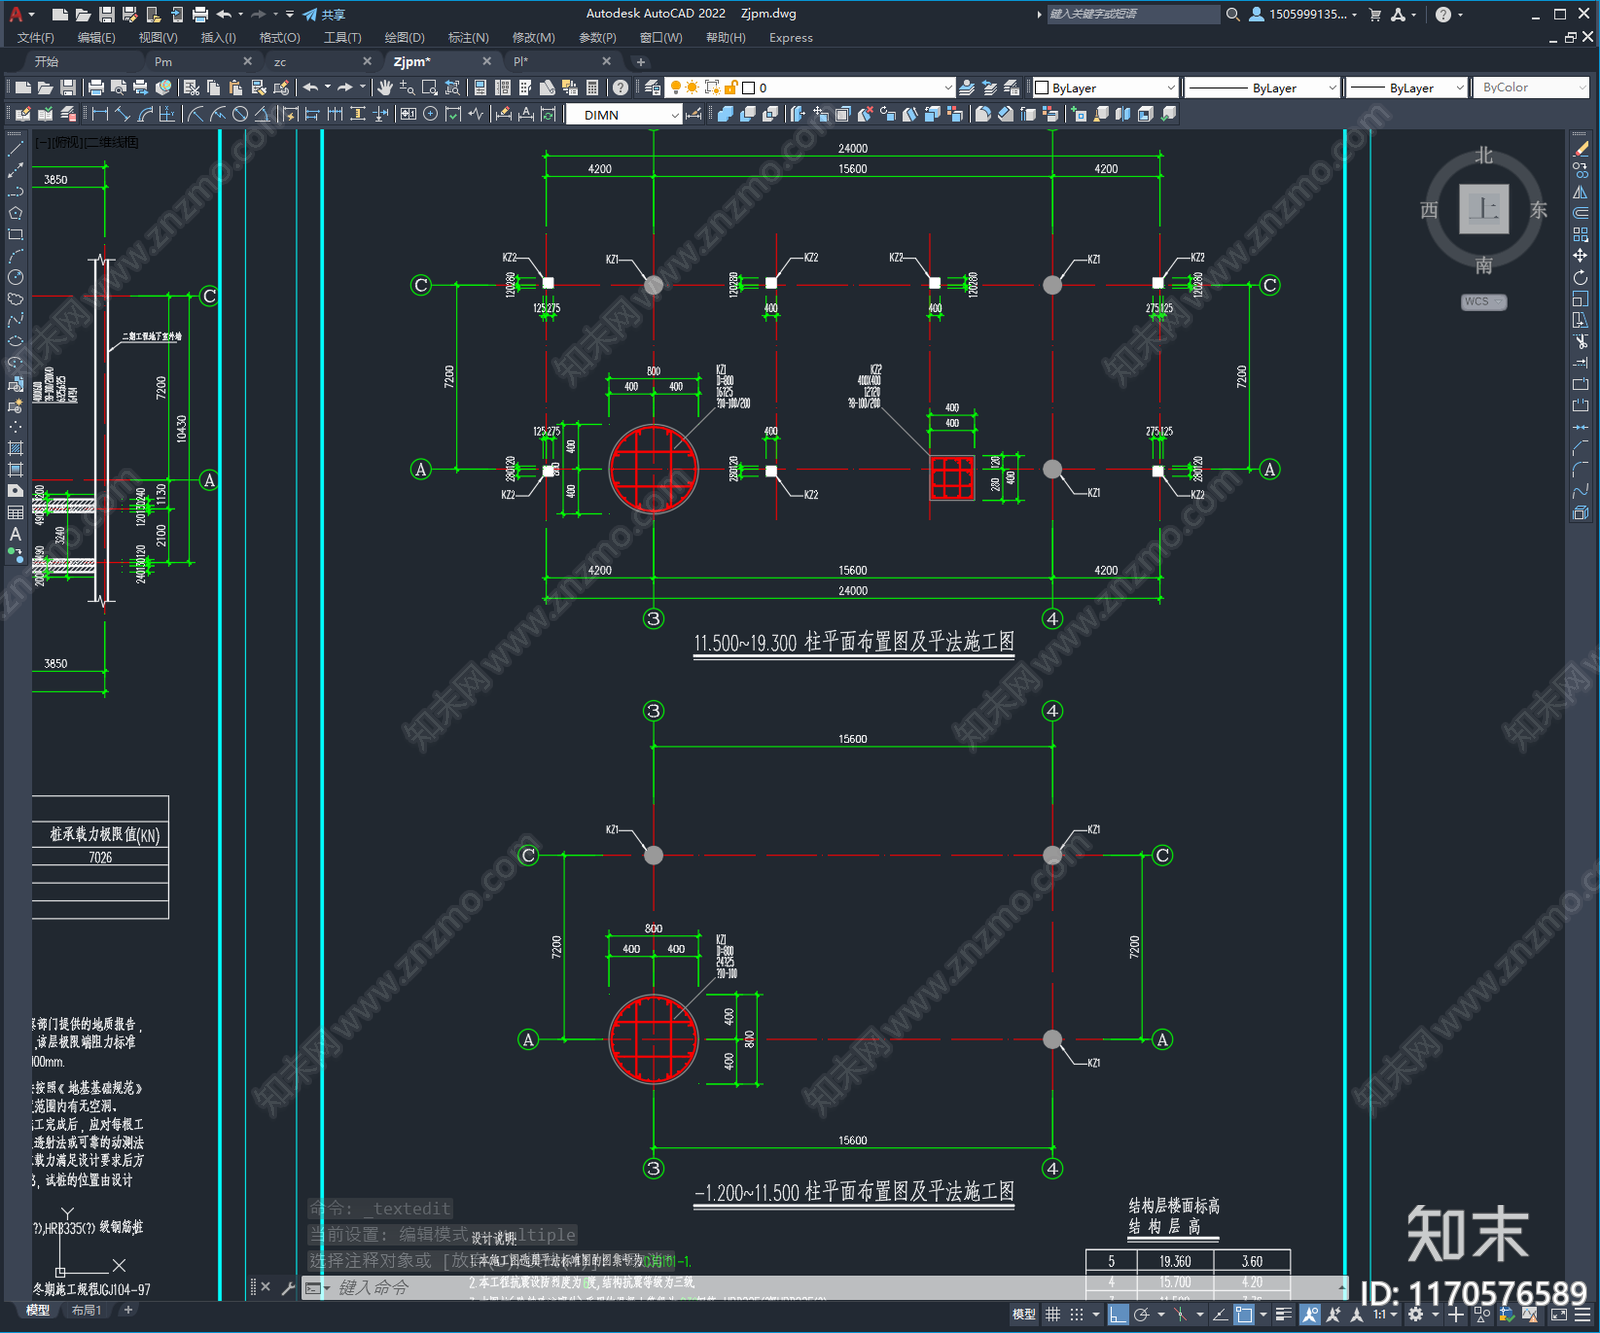
Task: Select the Mirror tool in the Modify toolbar
Action: 1580,192
